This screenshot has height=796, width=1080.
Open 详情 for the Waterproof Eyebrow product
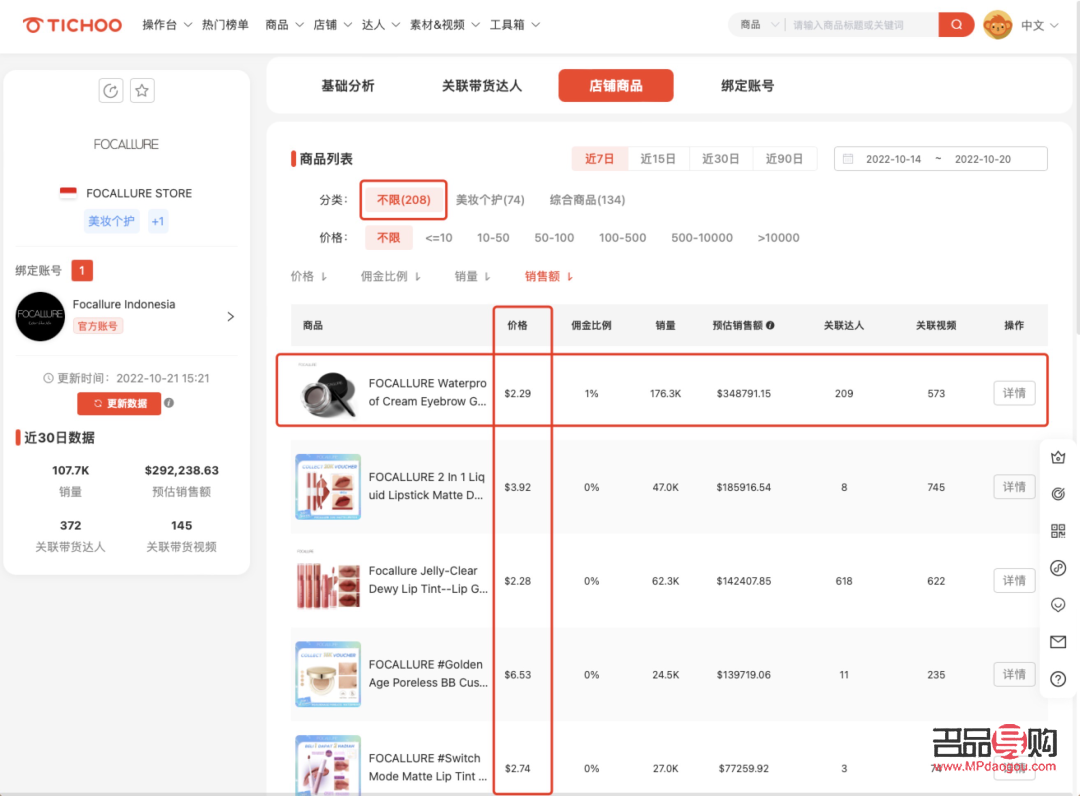pos(1014,393)
